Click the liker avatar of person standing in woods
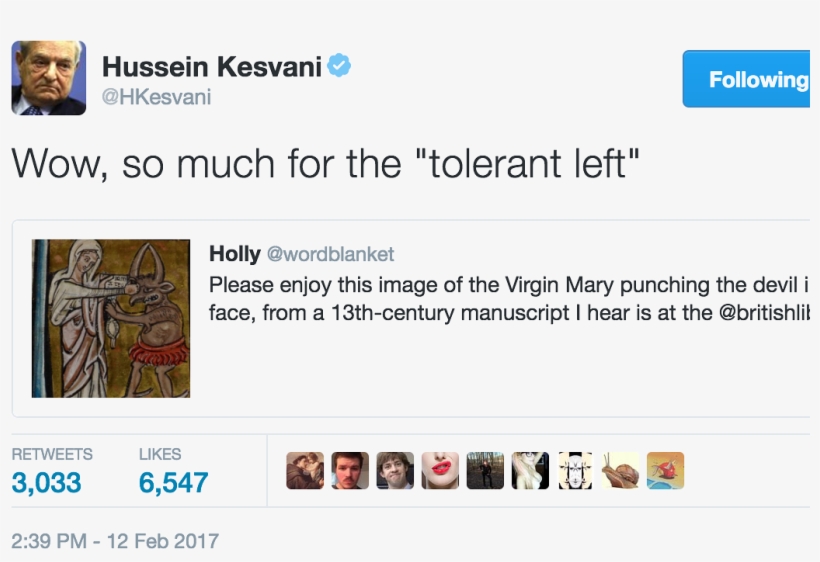 tap(485, 470)
